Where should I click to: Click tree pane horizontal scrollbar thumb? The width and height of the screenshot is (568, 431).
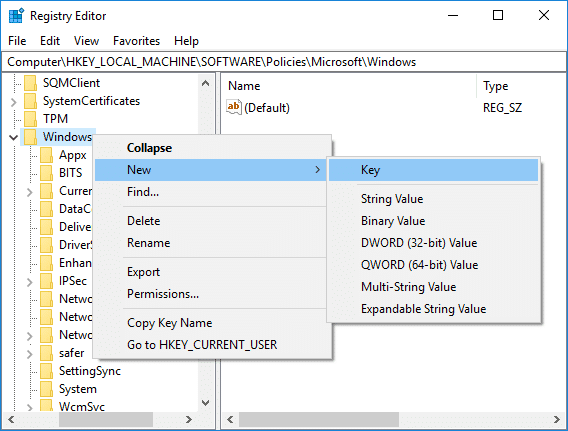click(106, 420)
